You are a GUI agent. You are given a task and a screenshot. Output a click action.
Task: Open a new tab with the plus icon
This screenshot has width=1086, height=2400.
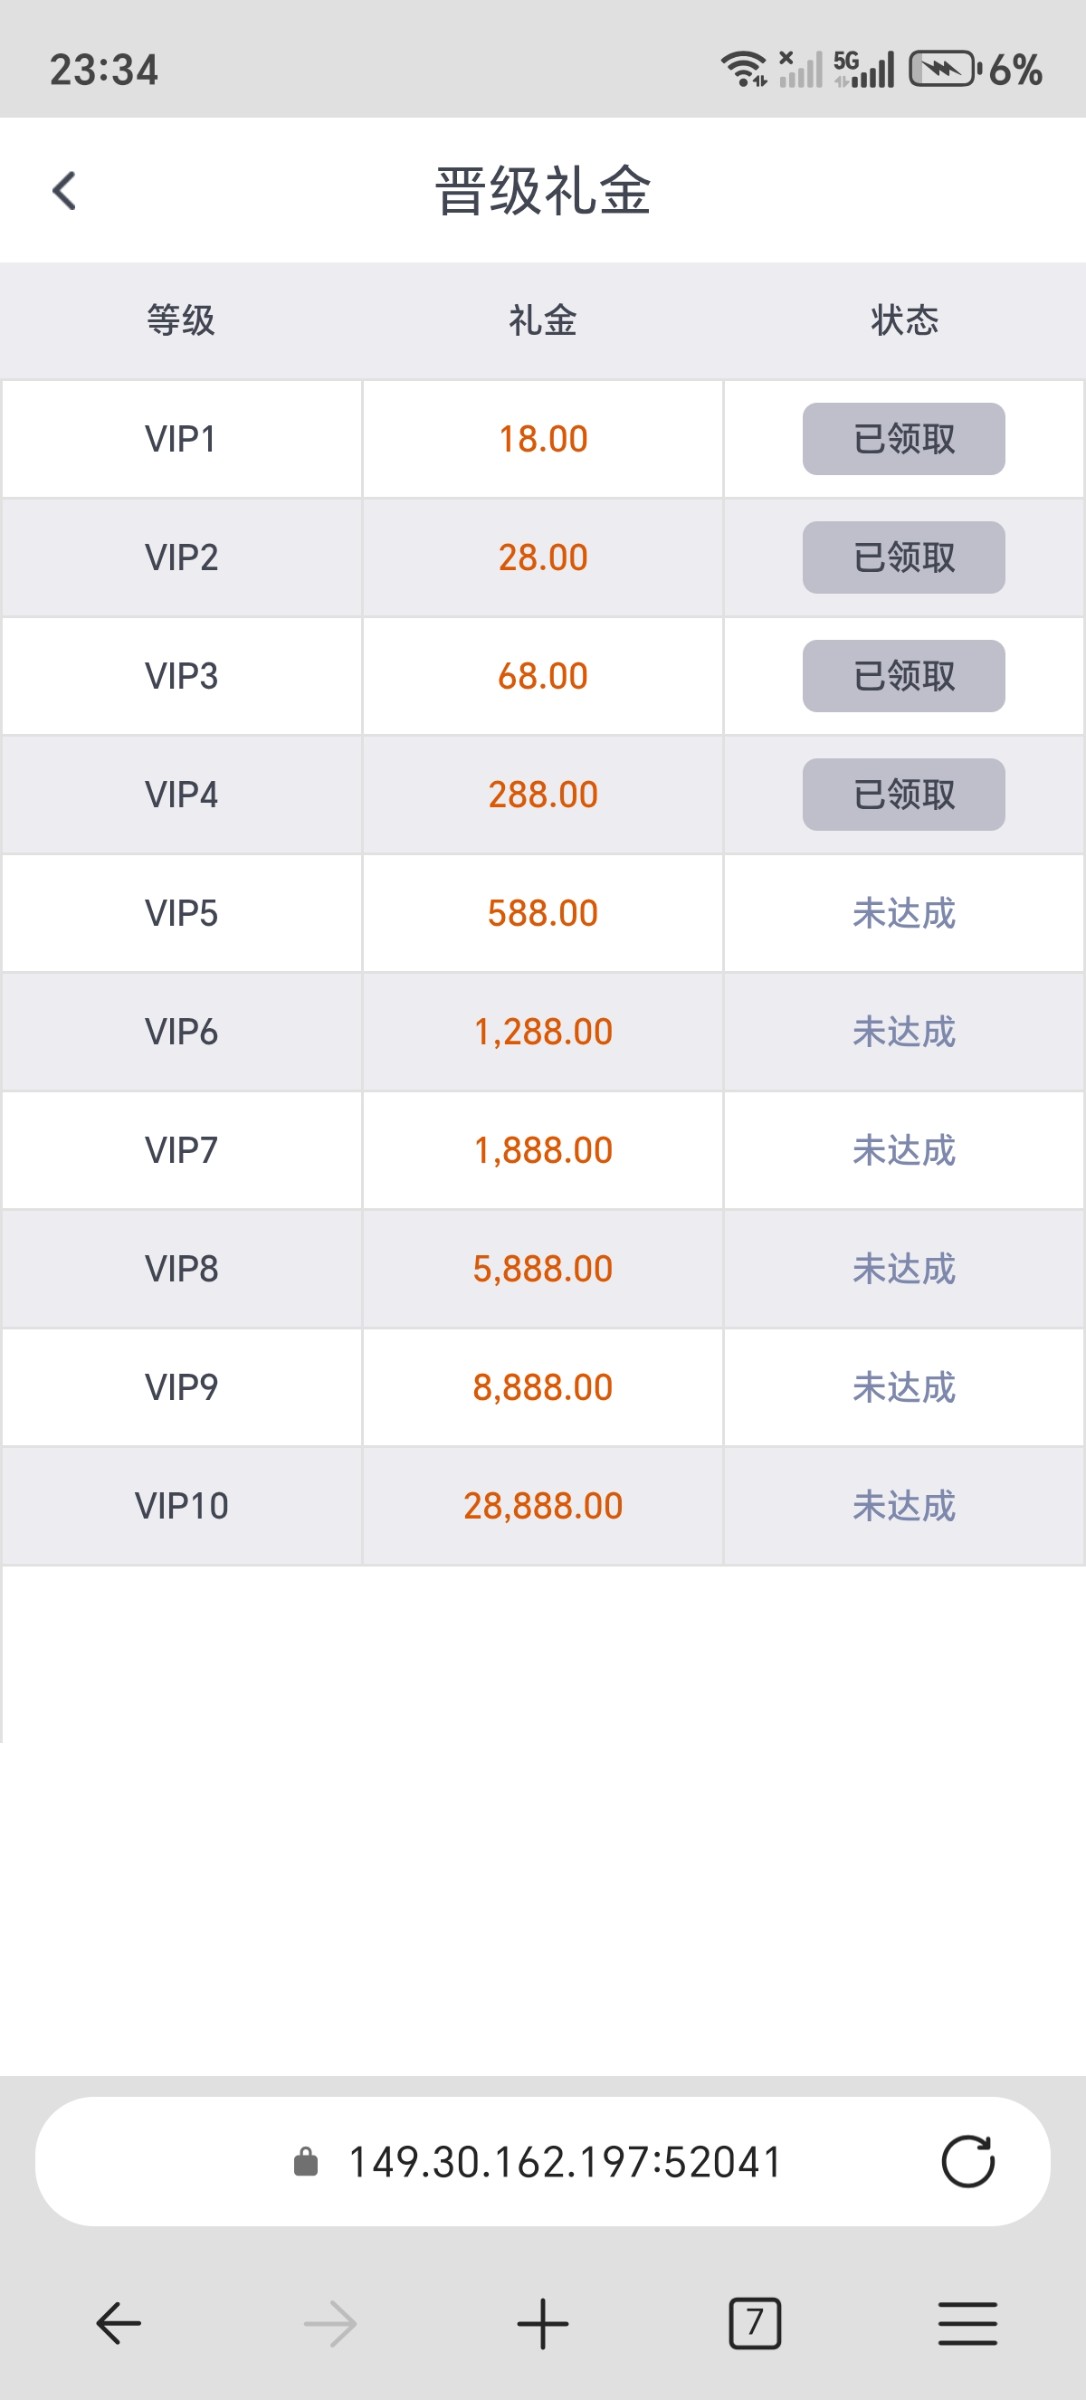click(x=543, y=2323)
